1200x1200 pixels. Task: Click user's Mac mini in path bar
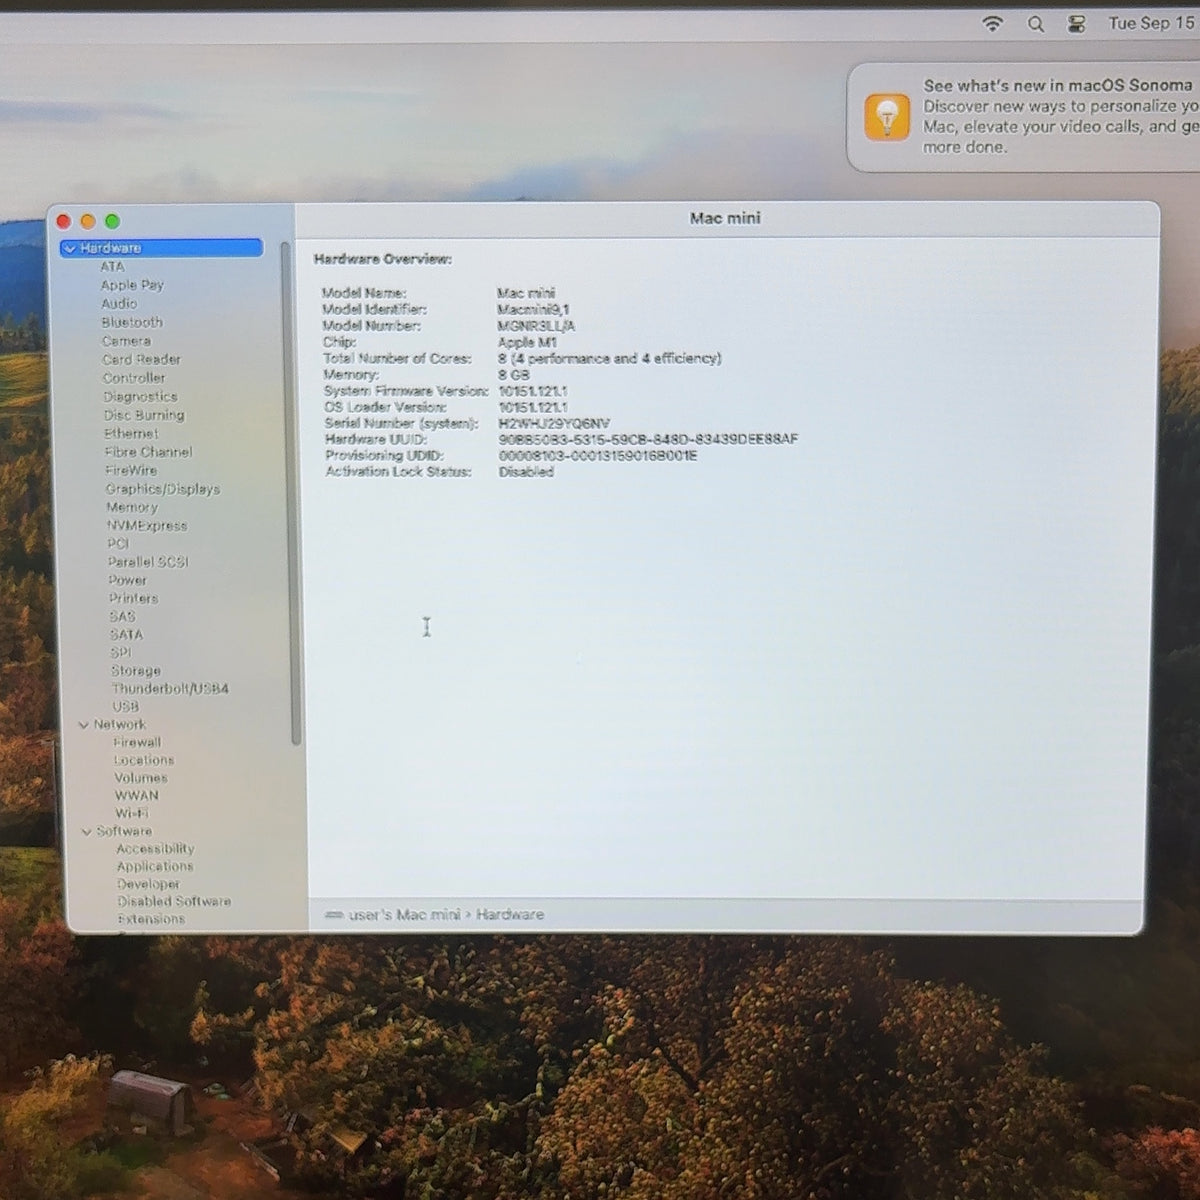(x=404, y=915)
